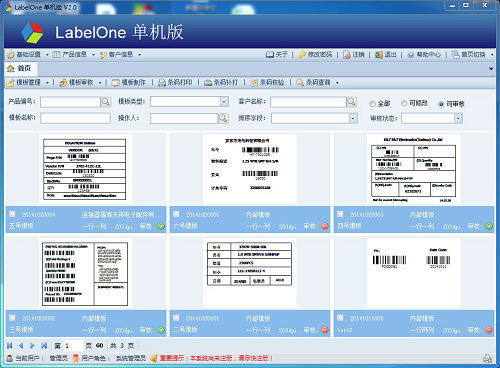Click red unapproved icon on test2
Image resolution: width=500 pixels, height=368 pixels.
click(x=489, y=330)
